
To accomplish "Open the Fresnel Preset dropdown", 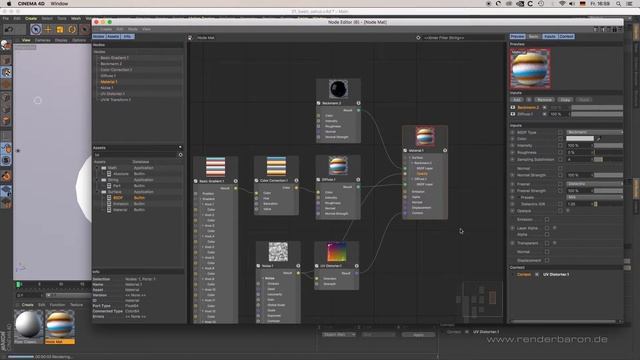I will coord(595,197).
